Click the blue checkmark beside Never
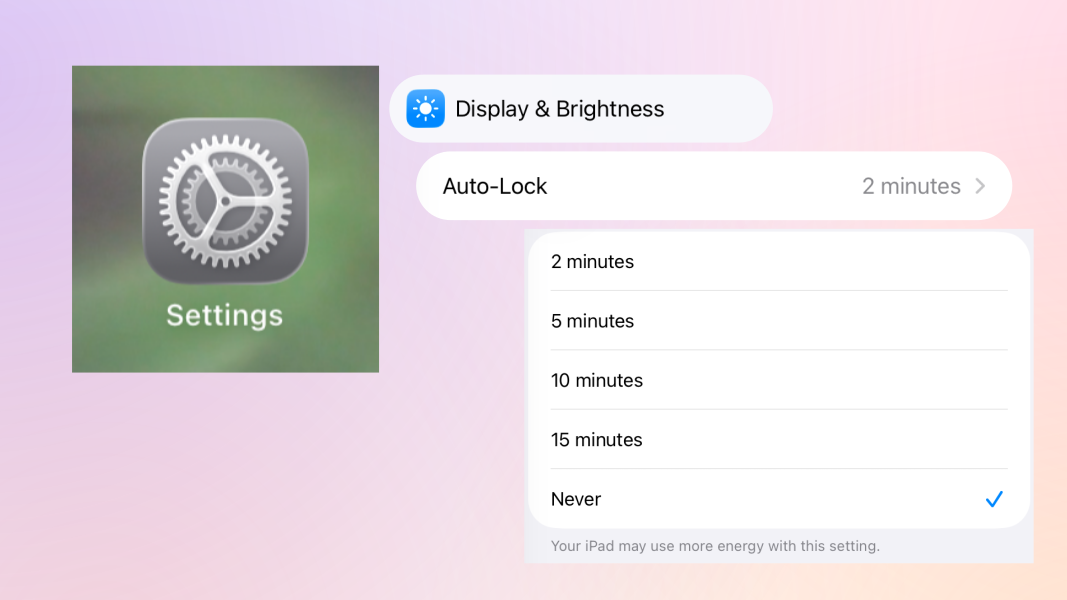 point(994,499)
